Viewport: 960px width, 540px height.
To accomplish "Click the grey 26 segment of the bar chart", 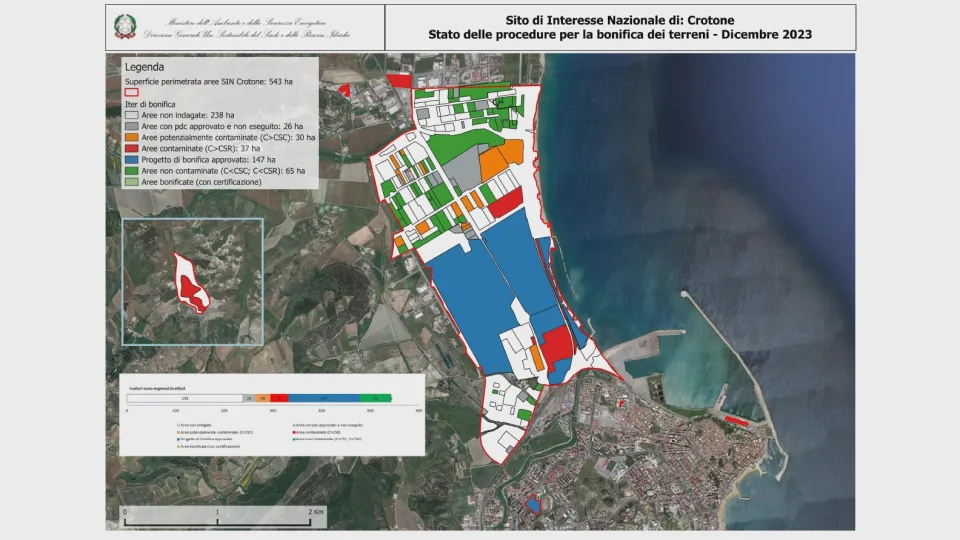I will [x=249, y=398].
